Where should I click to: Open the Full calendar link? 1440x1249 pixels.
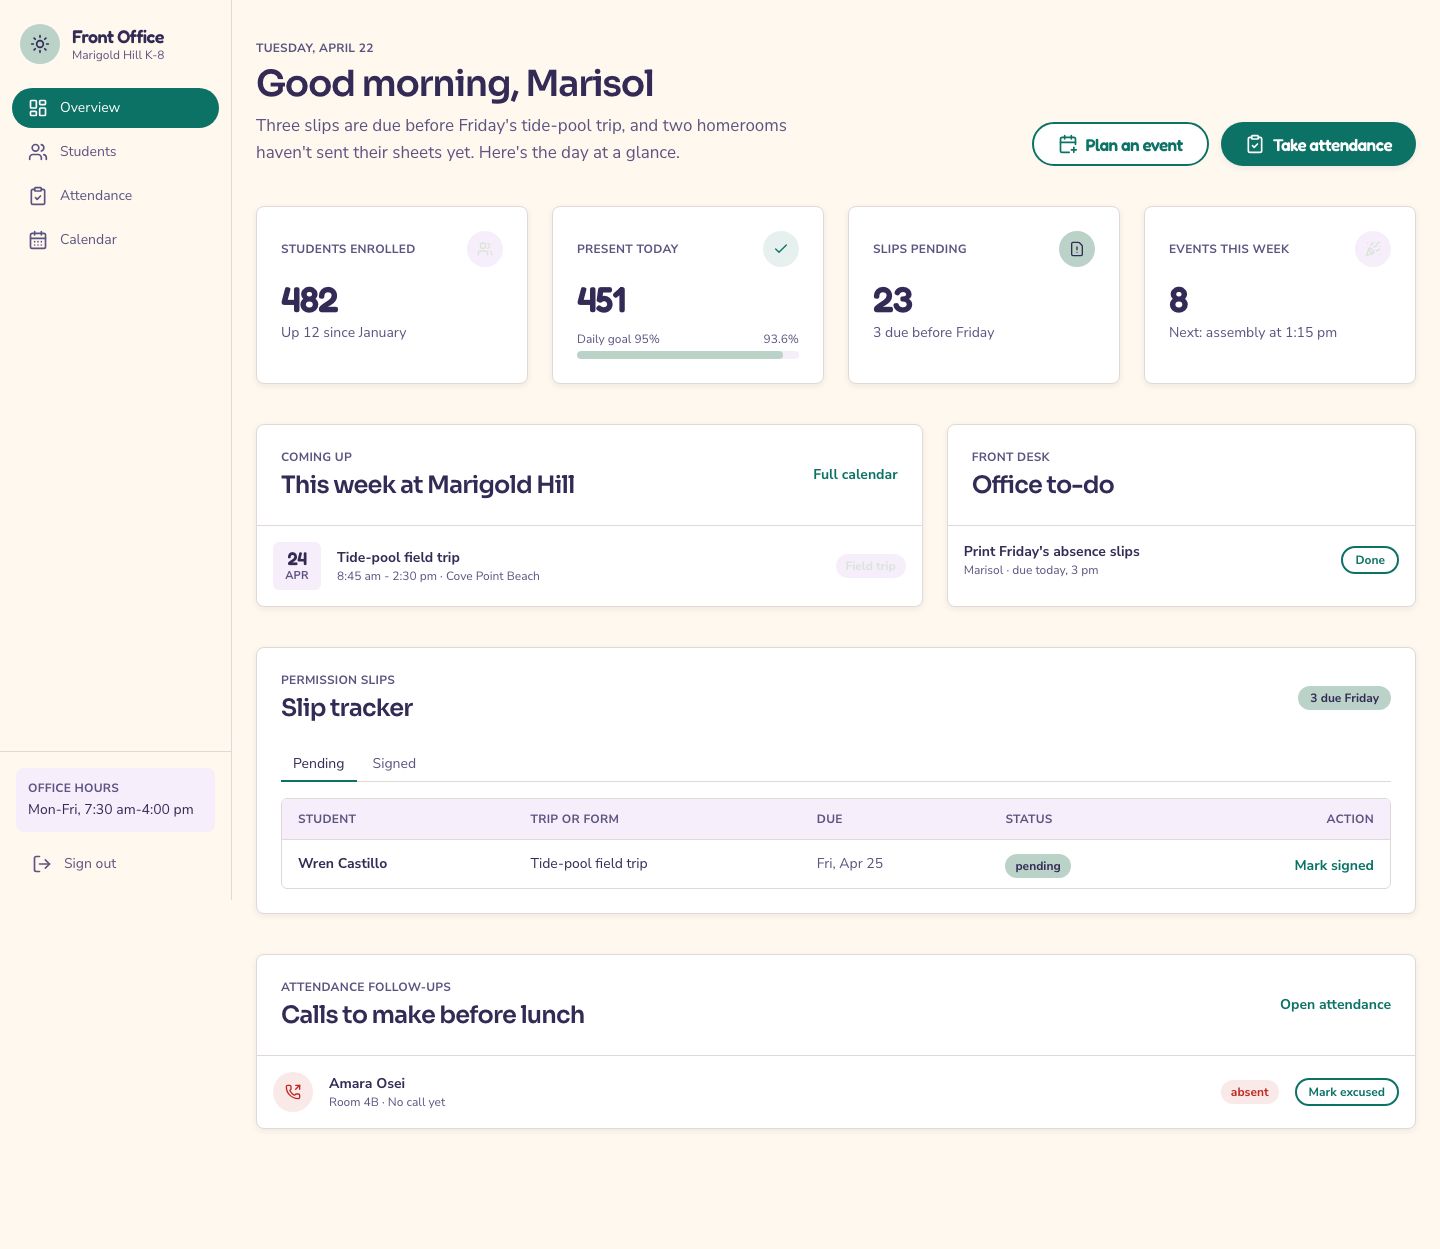855,474
